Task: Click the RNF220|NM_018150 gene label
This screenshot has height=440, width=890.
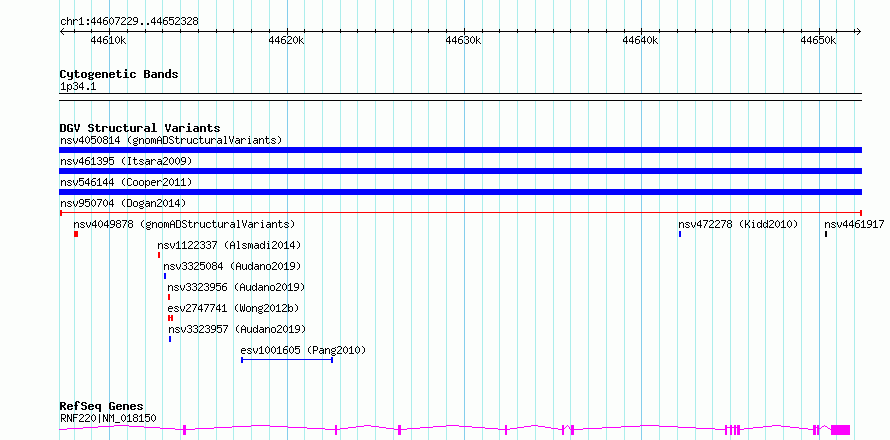Action: coord(108,419)
